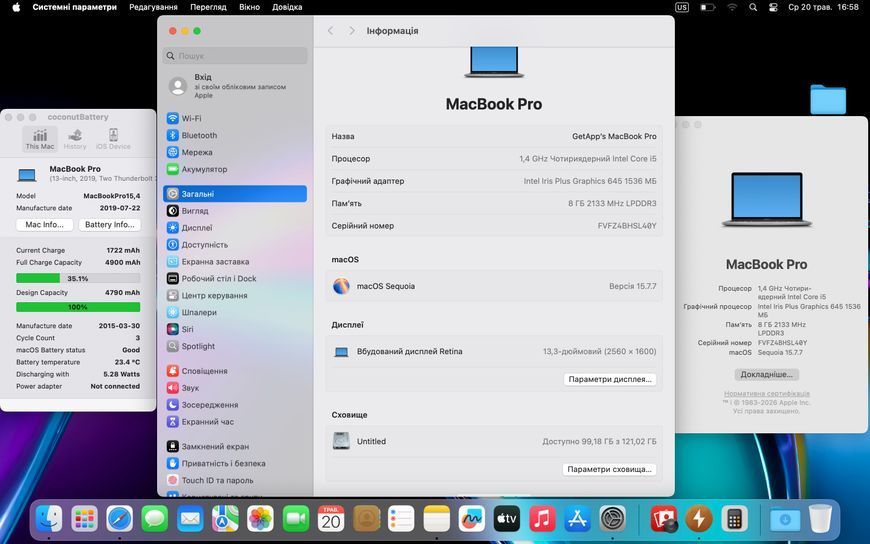Open the Редагування menu
870x544 pixels.
(x=154, y=7)
